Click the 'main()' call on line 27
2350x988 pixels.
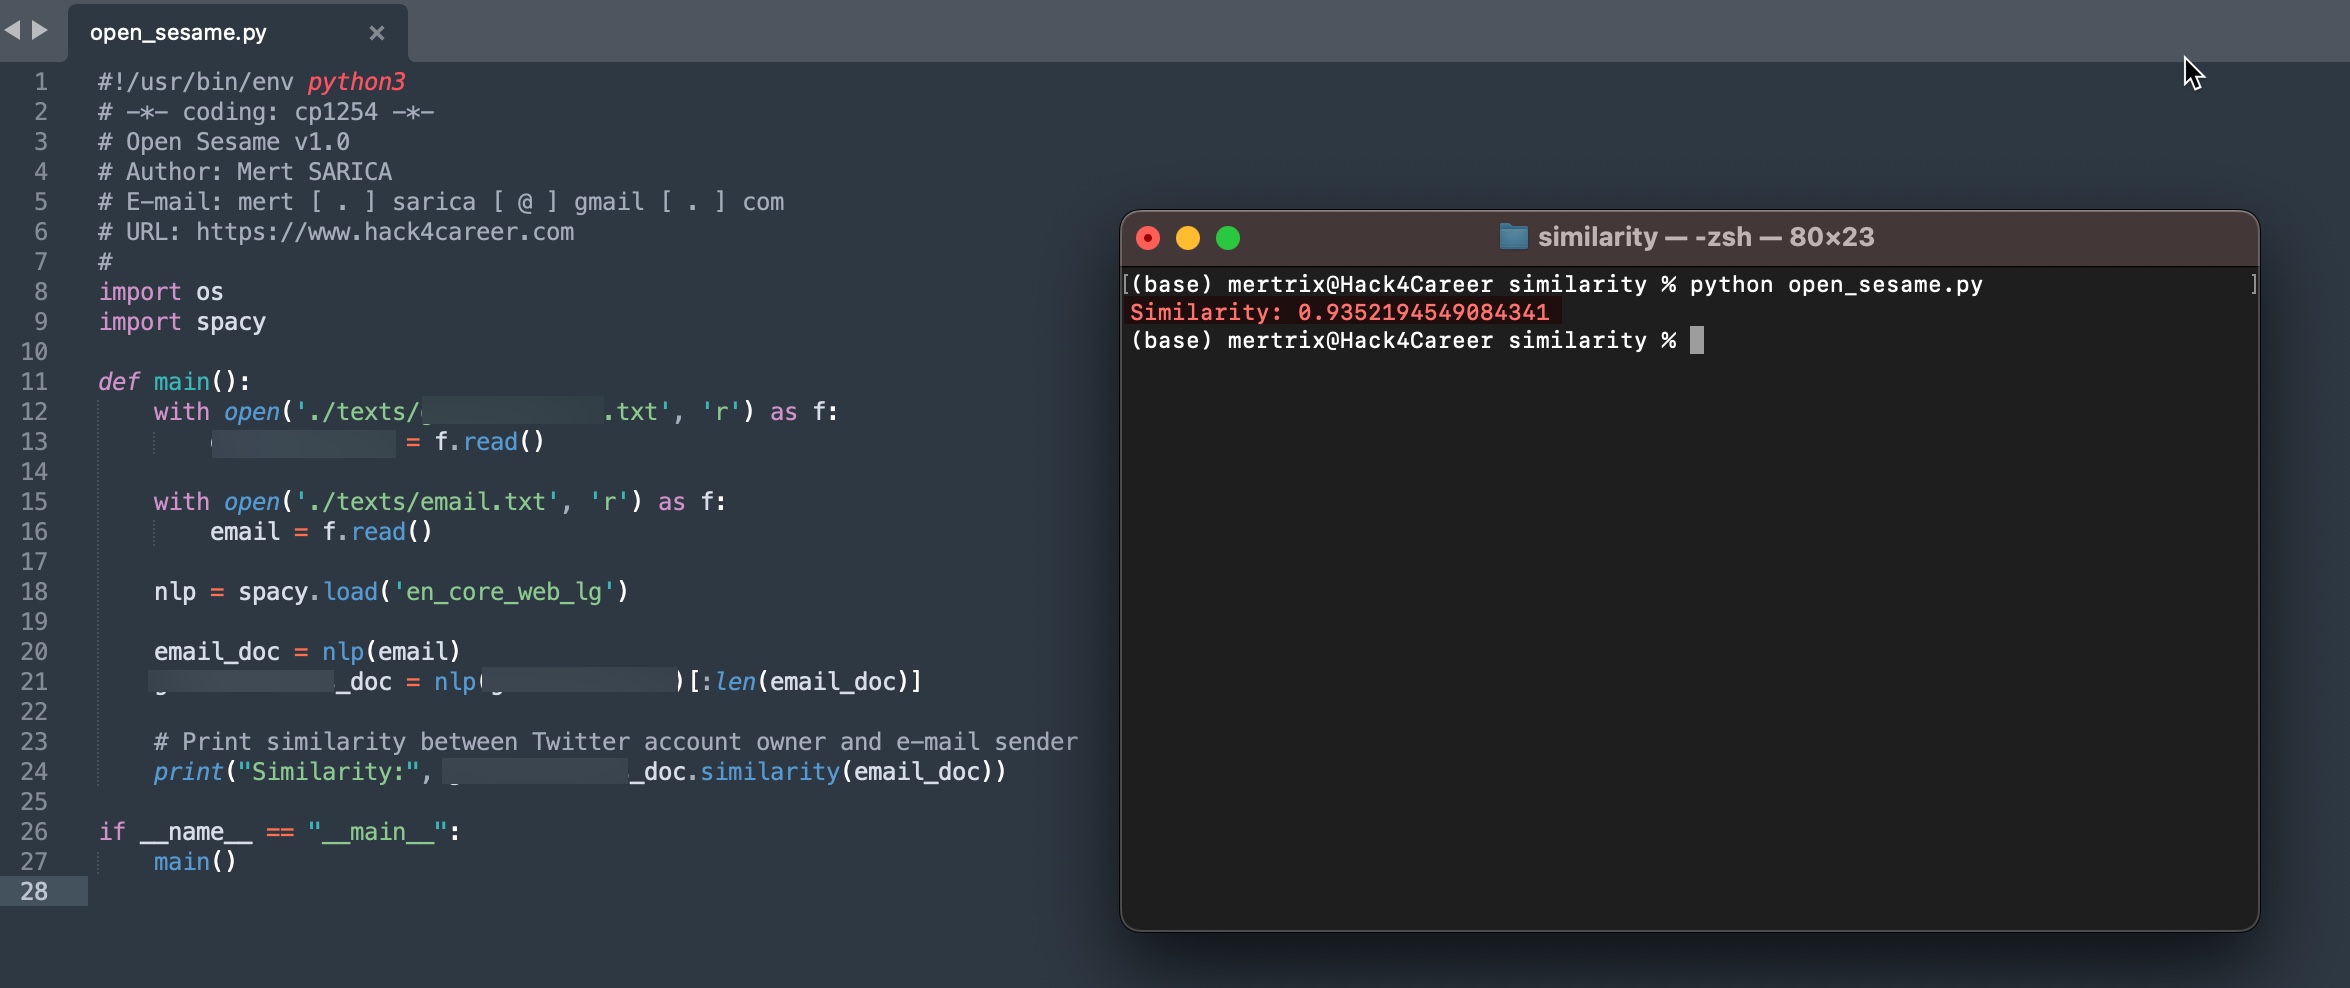coord(195,862)
